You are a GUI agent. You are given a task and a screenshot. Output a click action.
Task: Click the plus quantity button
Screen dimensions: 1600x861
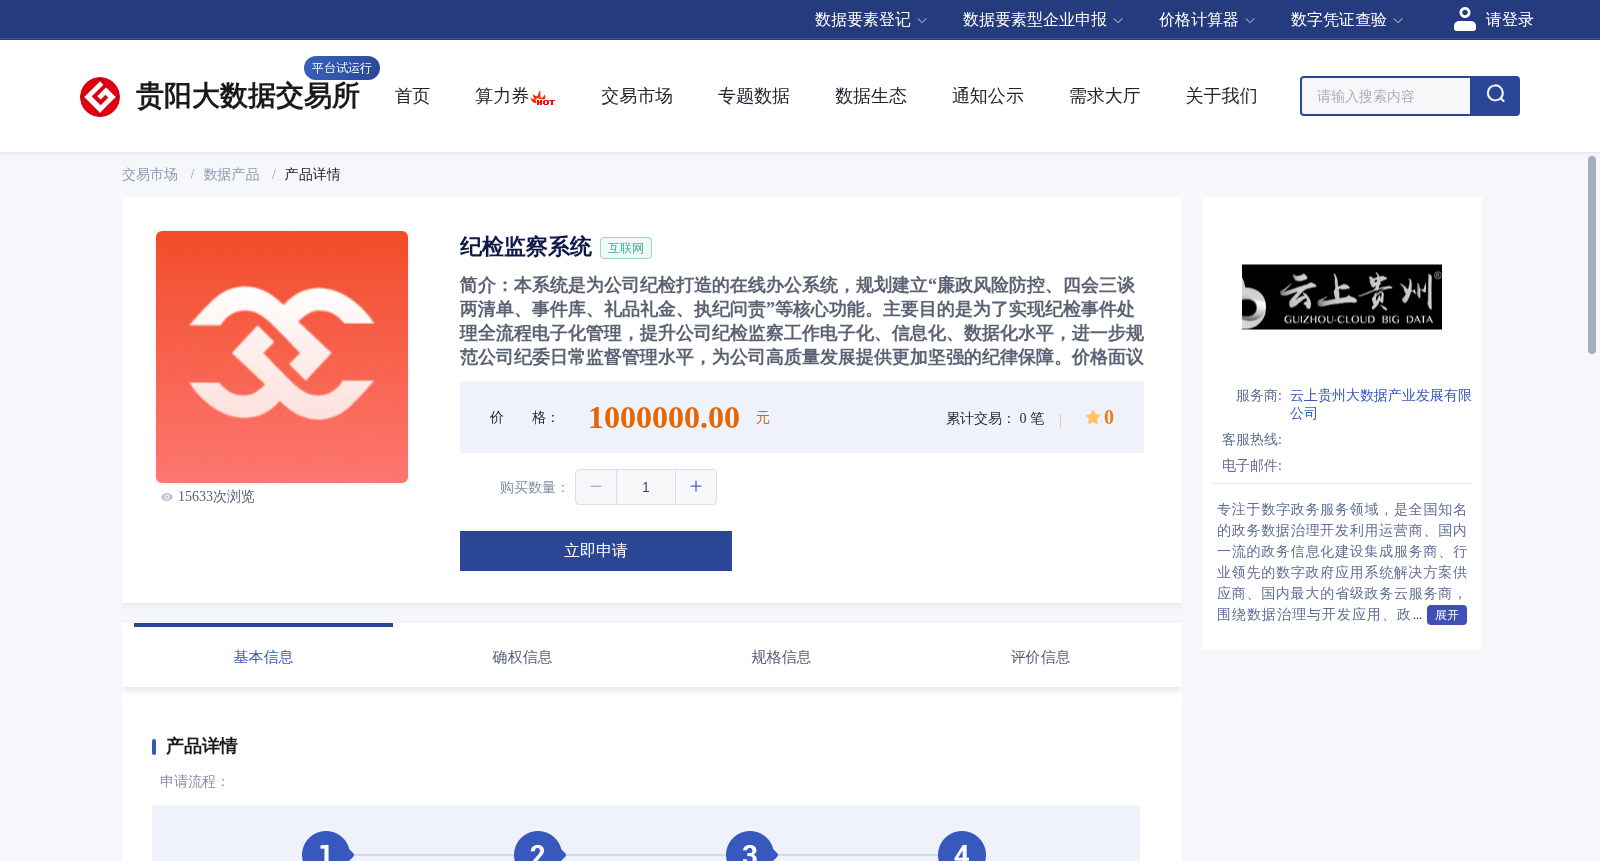(x=696, y=487)
